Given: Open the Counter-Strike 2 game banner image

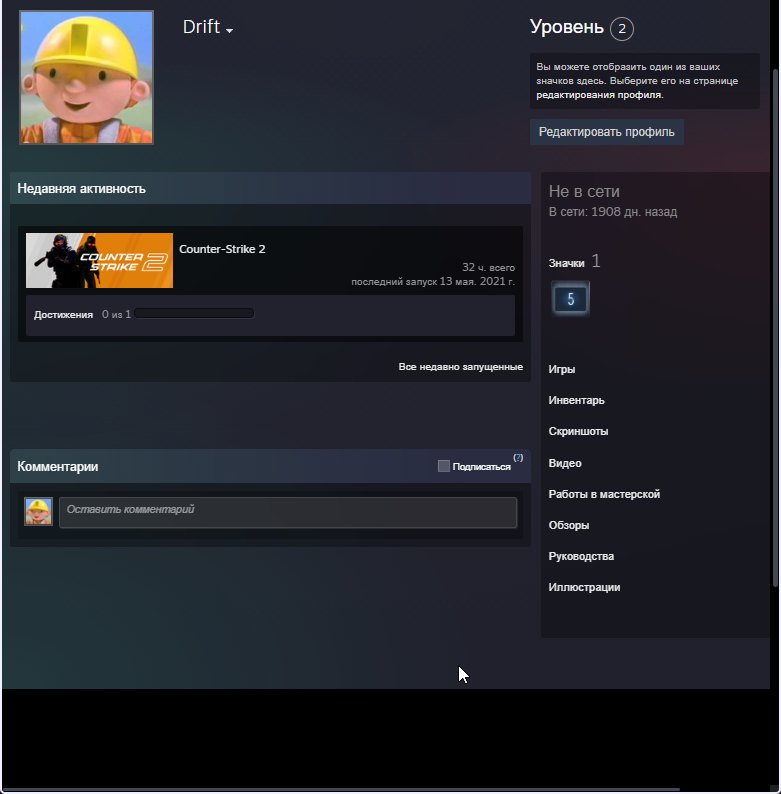Looking at the screenshot, I should click(99, 260).
